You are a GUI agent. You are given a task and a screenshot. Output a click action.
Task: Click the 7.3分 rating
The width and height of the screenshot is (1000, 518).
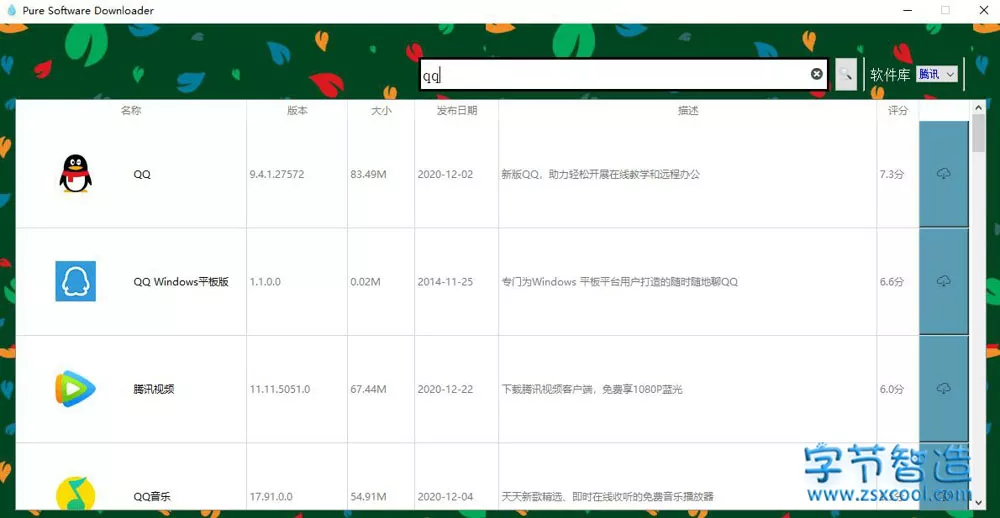pos(892,174)
